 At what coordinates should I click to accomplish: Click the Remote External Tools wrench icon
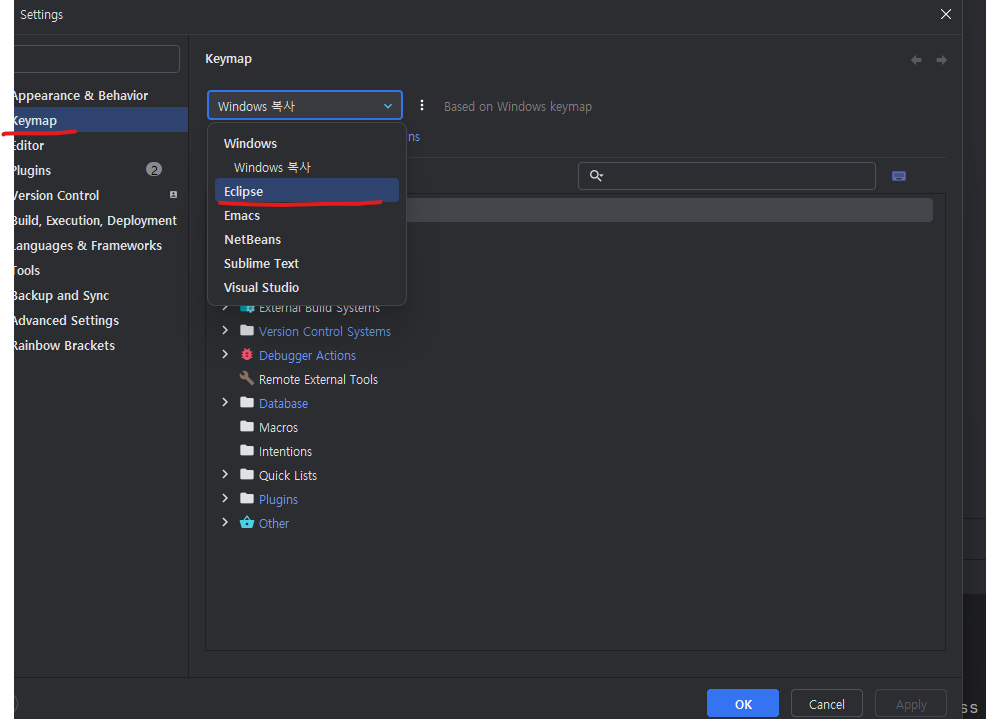pyautogui.click(x=246, y=379)
